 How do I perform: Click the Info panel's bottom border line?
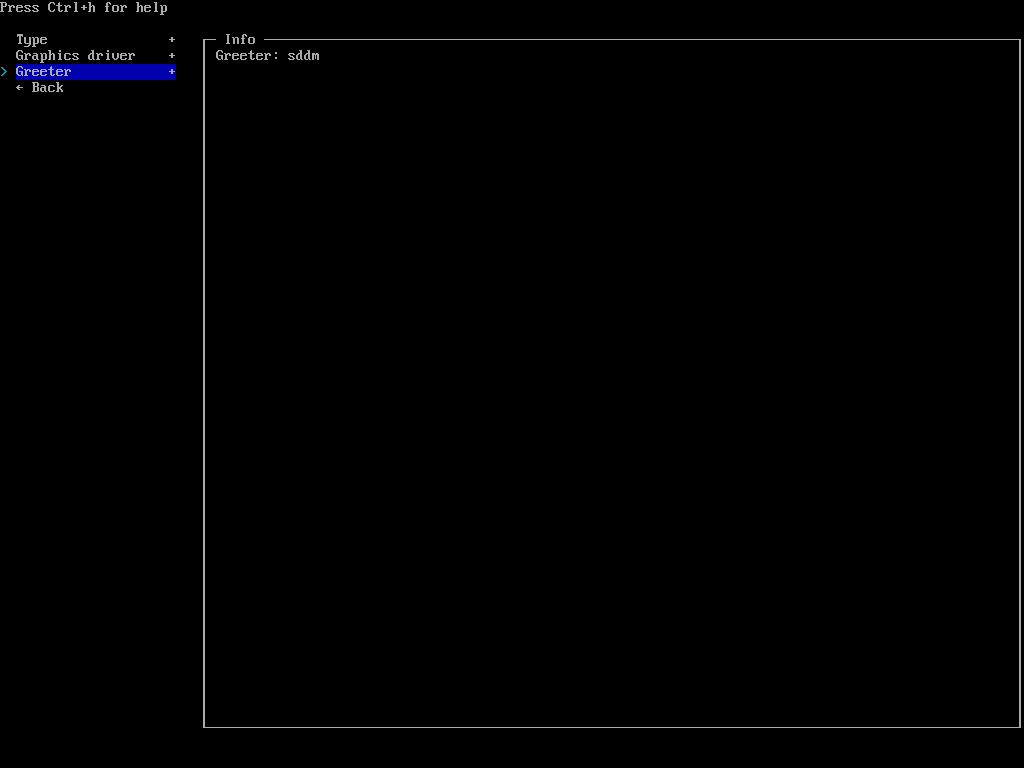611,727
